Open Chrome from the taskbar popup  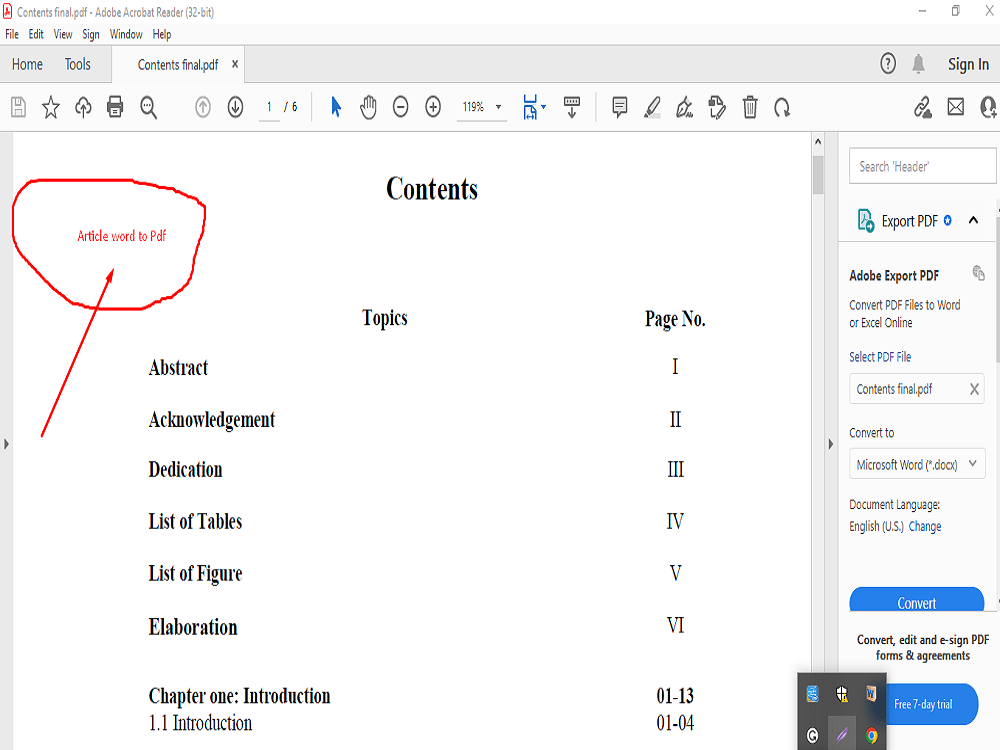tap(869, 734)
